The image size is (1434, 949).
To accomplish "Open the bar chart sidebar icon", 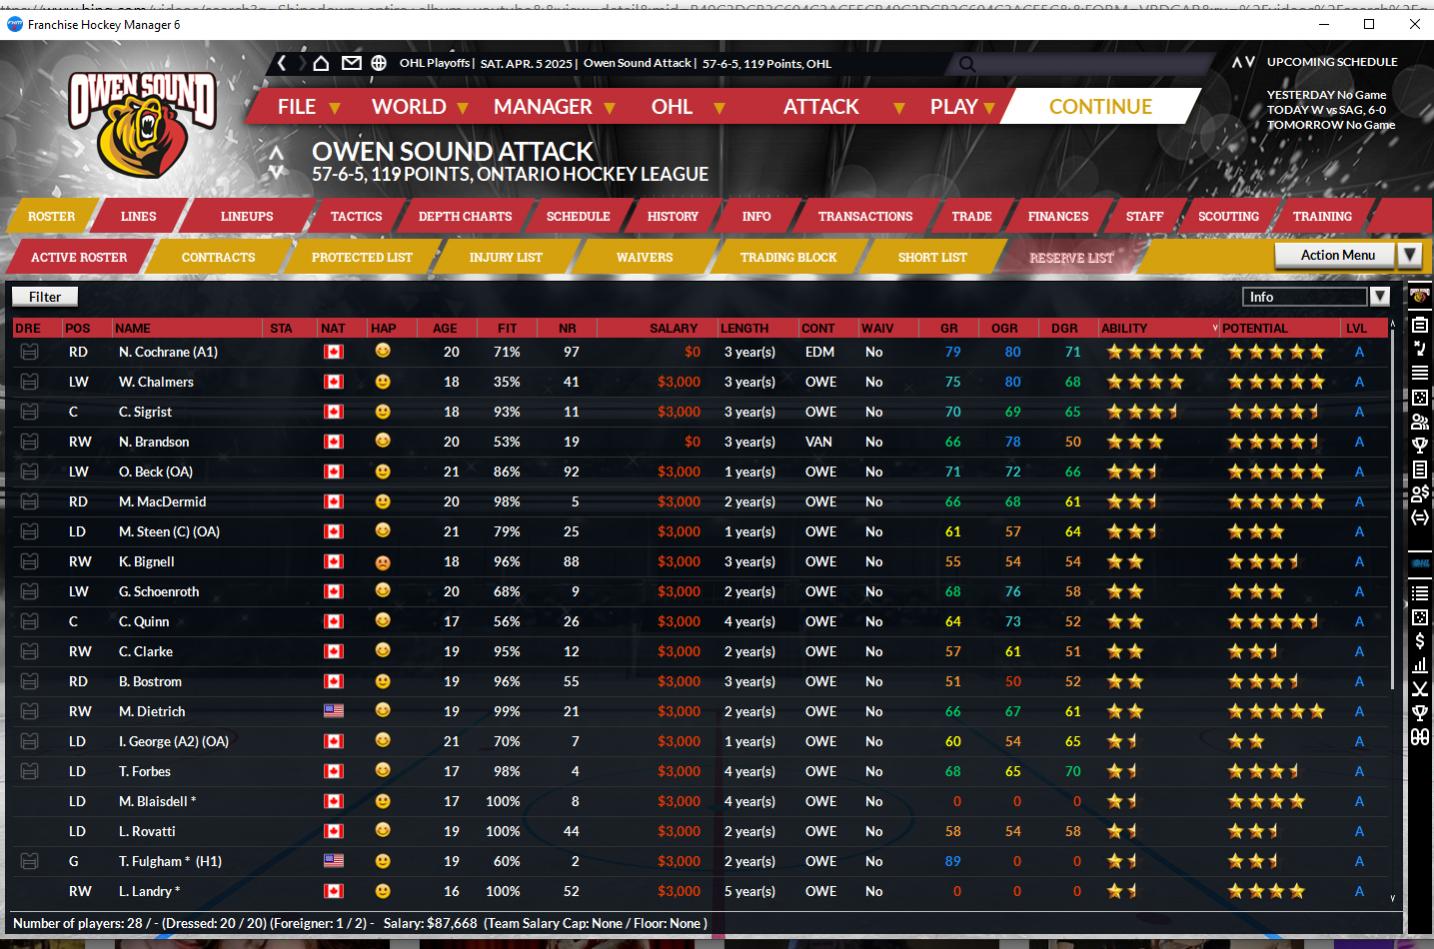I will coord(1420,665).
